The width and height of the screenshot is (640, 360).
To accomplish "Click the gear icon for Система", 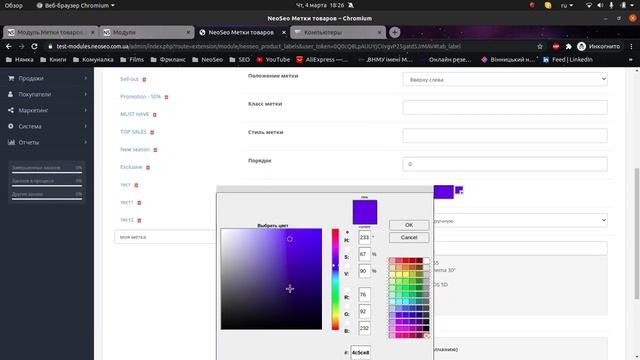I will tap(11, 126).
